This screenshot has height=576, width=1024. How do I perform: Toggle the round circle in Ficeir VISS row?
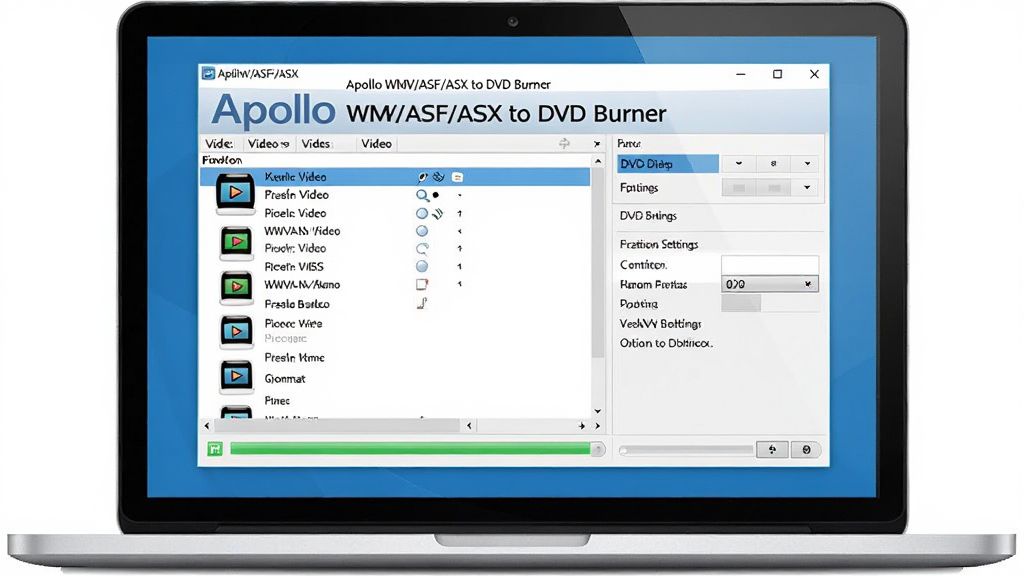(422, 266)
